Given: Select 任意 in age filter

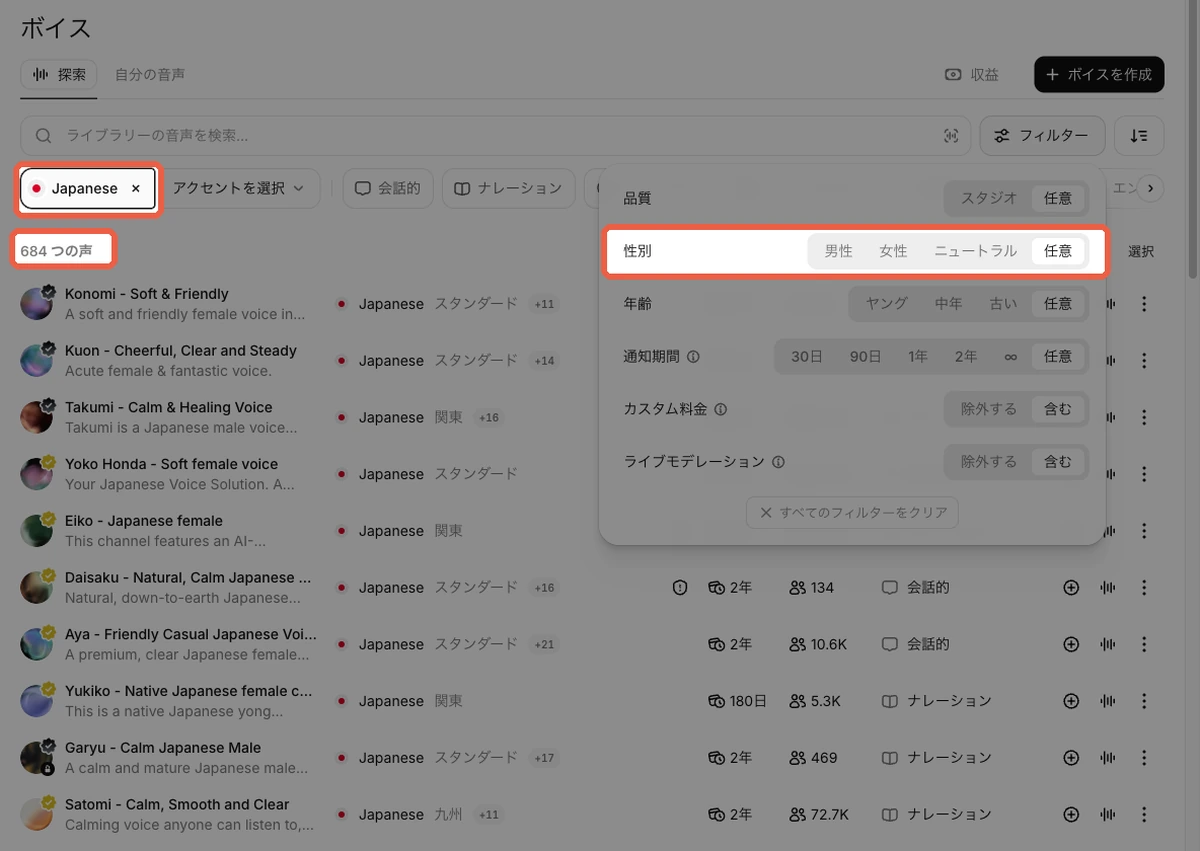Looking at the screenshot, I should pyautogui.click(x=1058, y=303).
